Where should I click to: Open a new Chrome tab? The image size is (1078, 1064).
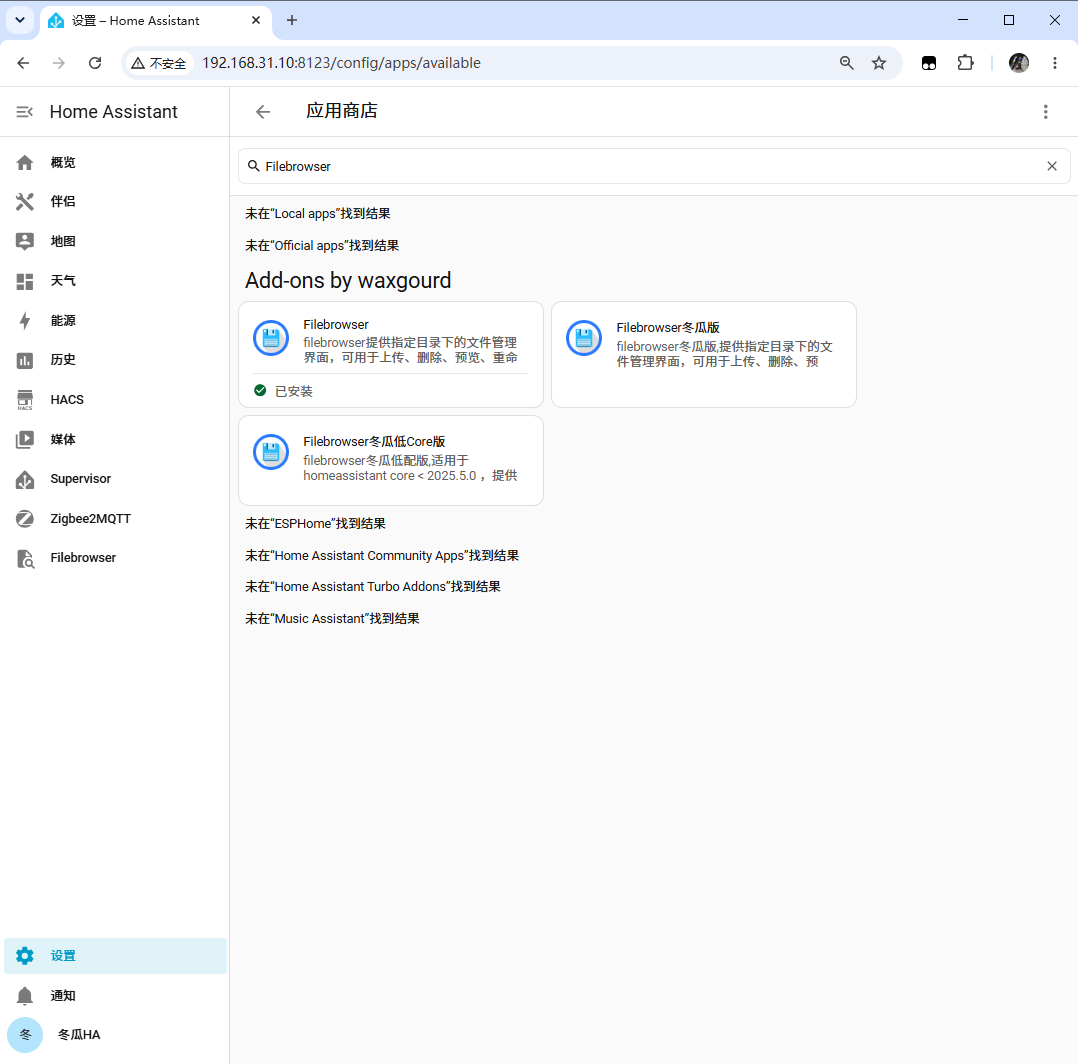pos(292,20)
